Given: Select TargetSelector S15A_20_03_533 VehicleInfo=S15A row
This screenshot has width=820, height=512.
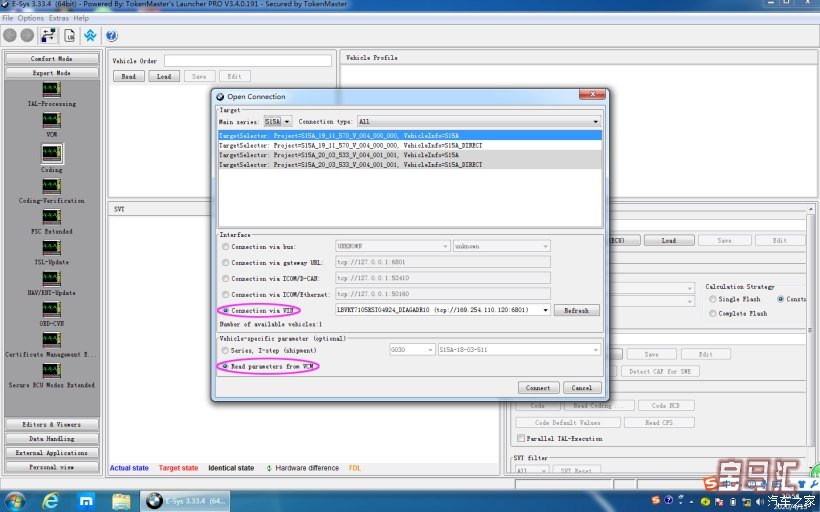Looking at the screenshot, I should click(x=410, y=155).
